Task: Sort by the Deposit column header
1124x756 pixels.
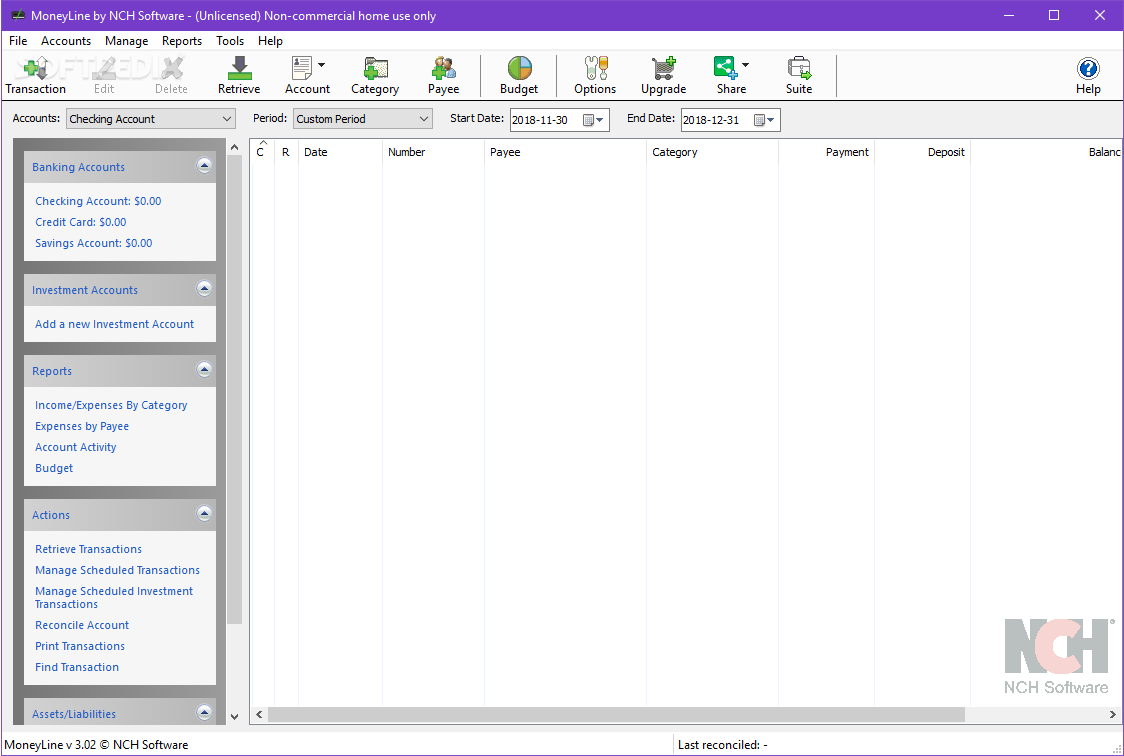Action: point(923,152)
